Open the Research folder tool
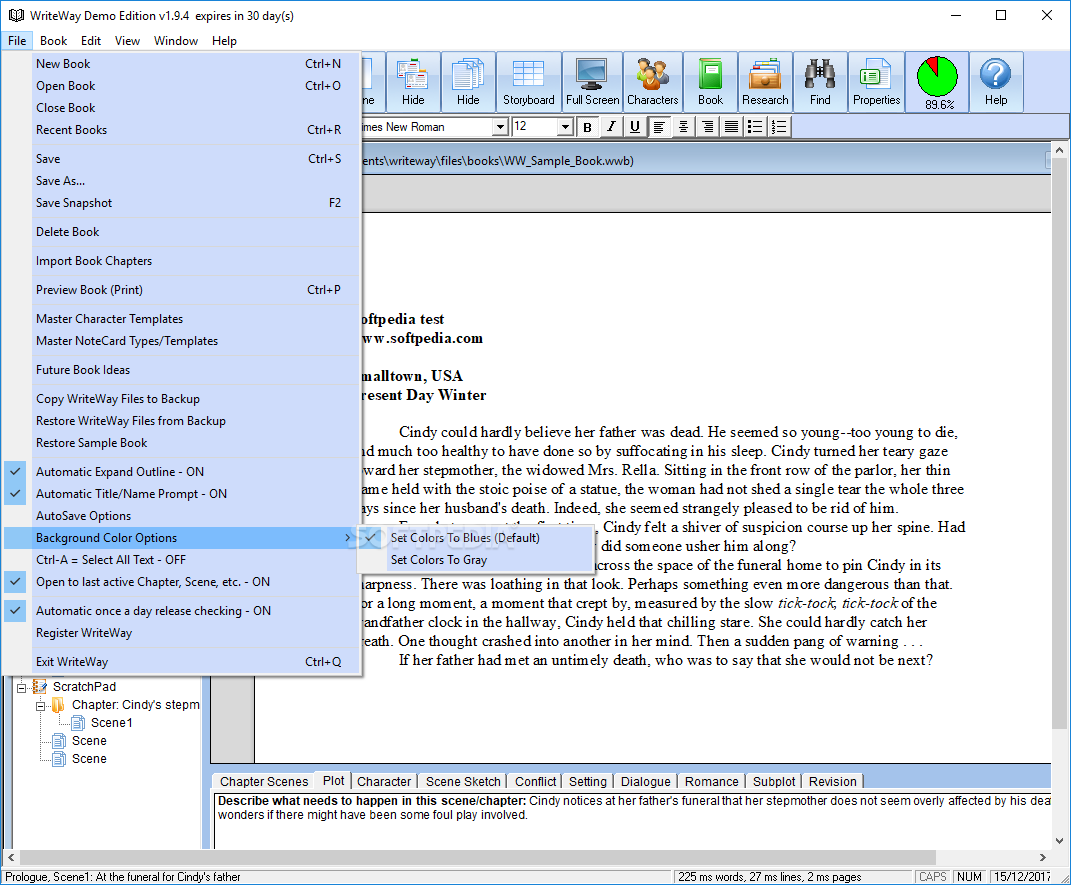 [765, 81]
